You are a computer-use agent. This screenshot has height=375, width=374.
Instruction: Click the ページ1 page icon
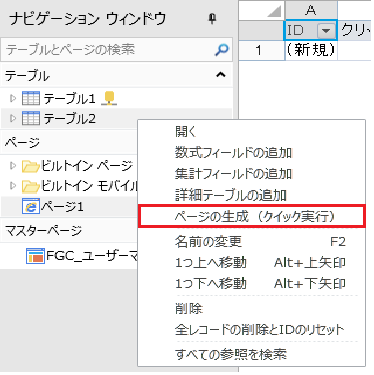pos(31,207)
